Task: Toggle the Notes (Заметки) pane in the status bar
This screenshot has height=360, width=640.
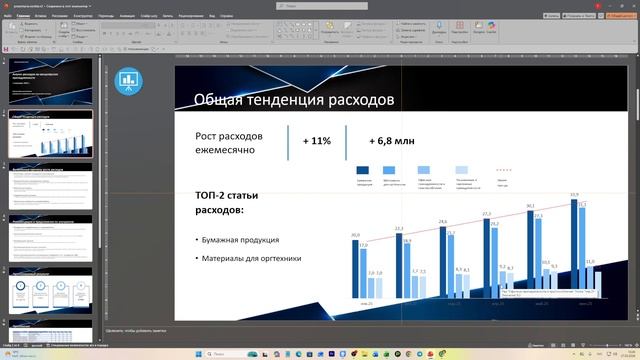Action: click(536, 345)
